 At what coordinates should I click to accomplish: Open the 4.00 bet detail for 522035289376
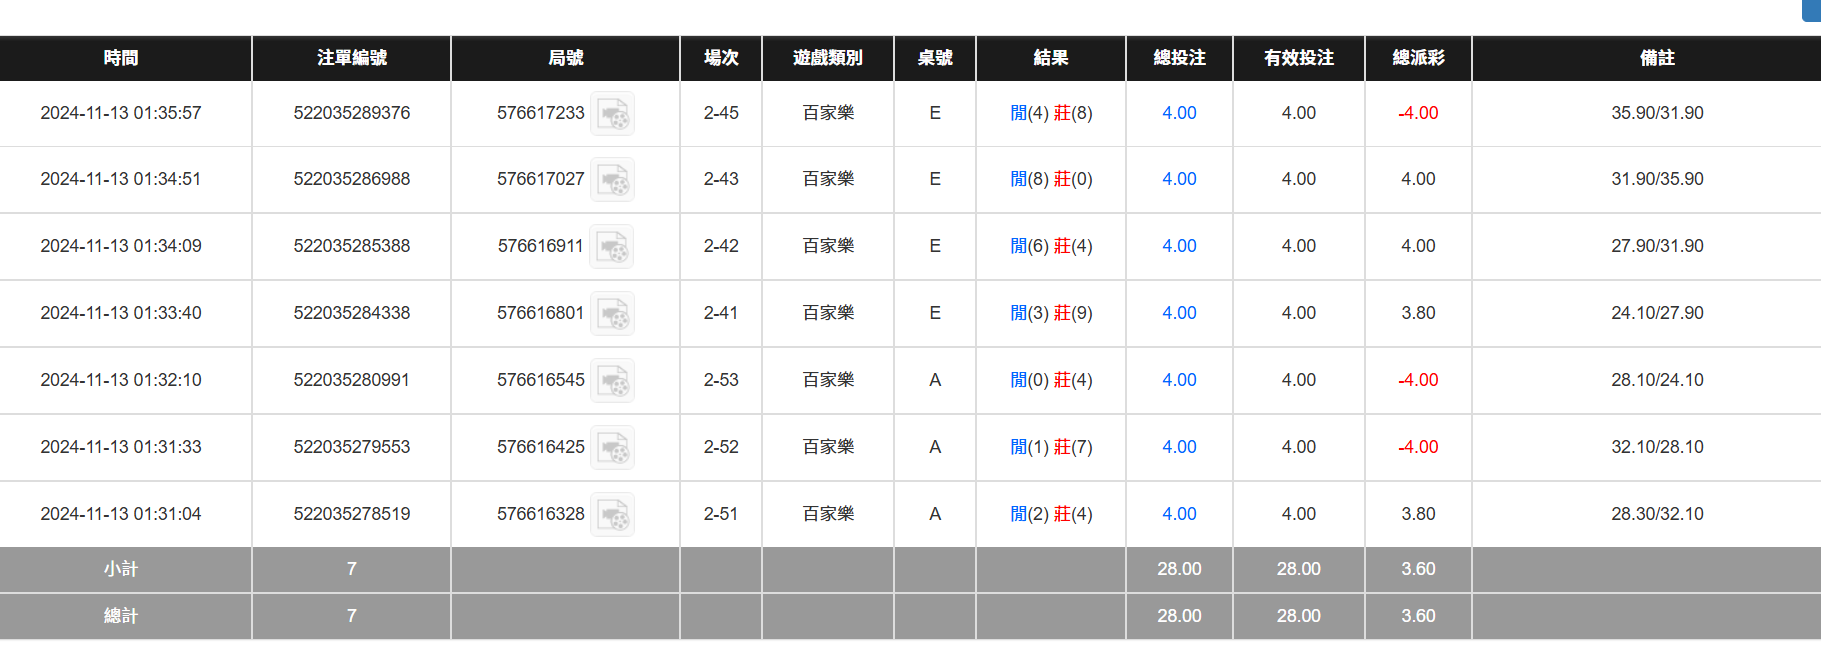point(1179,113)
